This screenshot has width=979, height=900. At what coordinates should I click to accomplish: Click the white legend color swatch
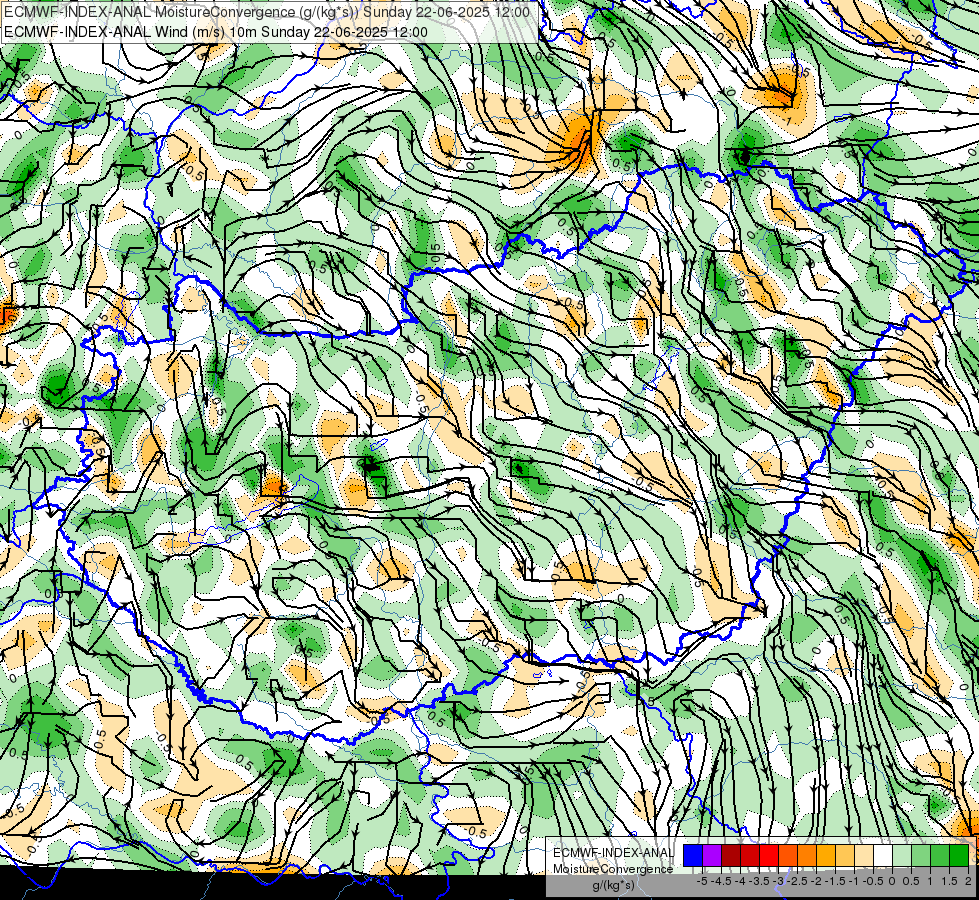click(883, 856)
